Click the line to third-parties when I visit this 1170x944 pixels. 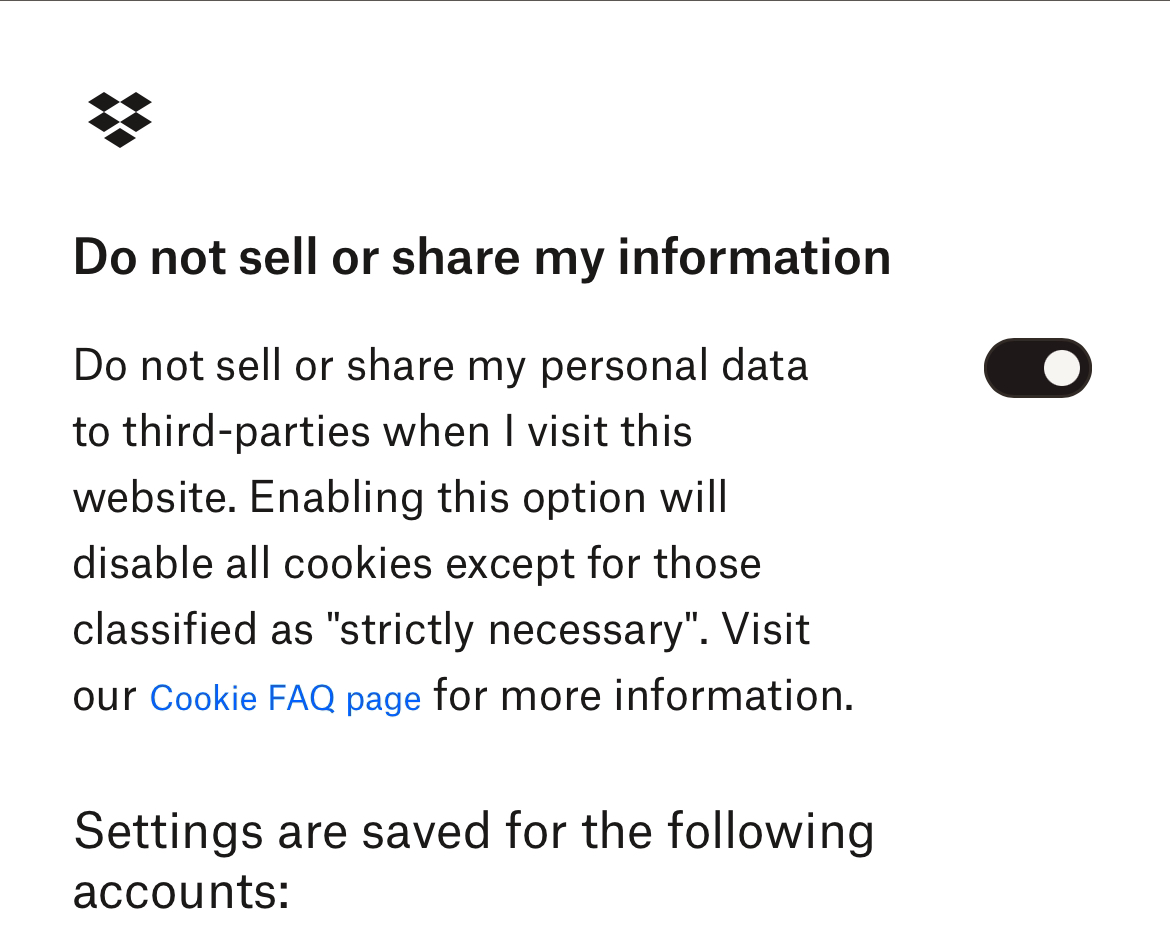383,432
